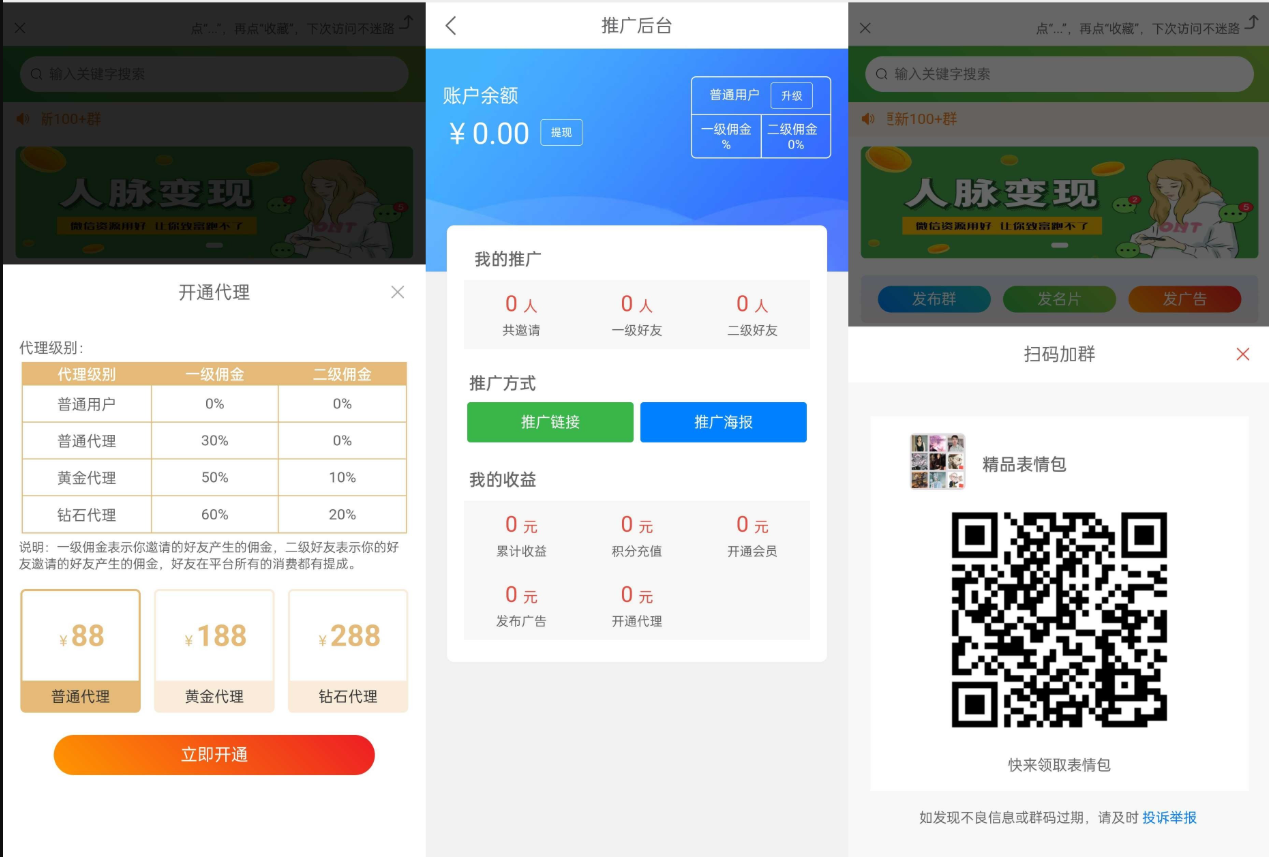The width and height of the screenshot is (1269, 857).
Task: Click the QR code image
Action: [1059, 620]
